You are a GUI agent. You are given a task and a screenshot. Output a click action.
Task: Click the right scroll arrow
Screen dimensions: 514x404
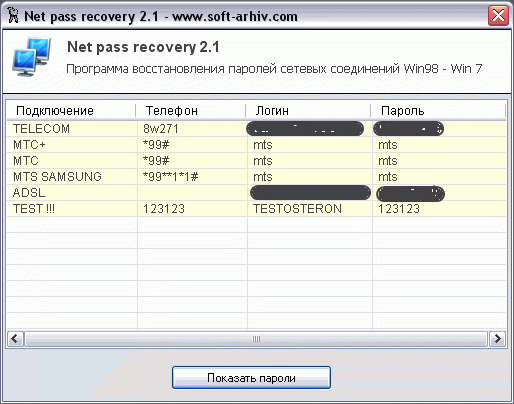tap(497, 339)
